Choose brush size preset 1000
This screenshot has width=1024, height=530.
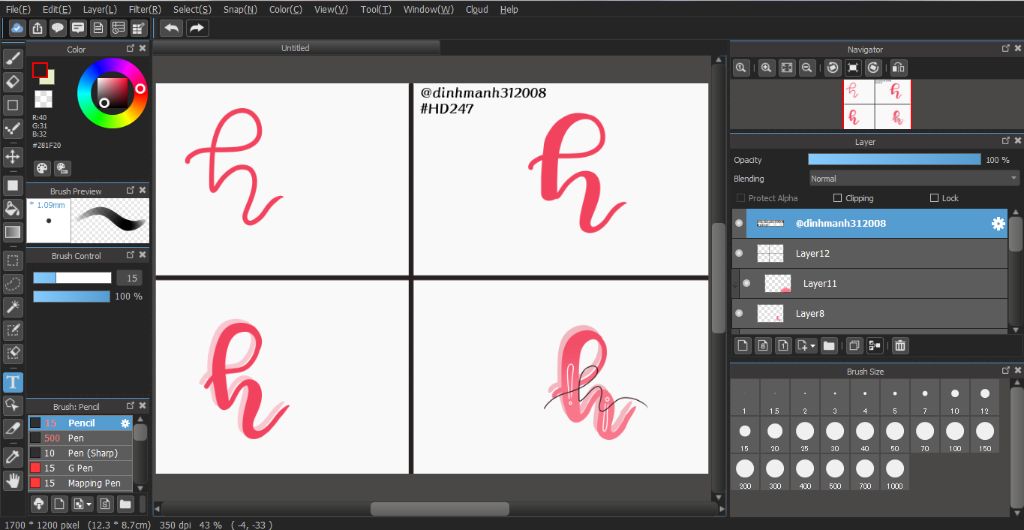895,473
